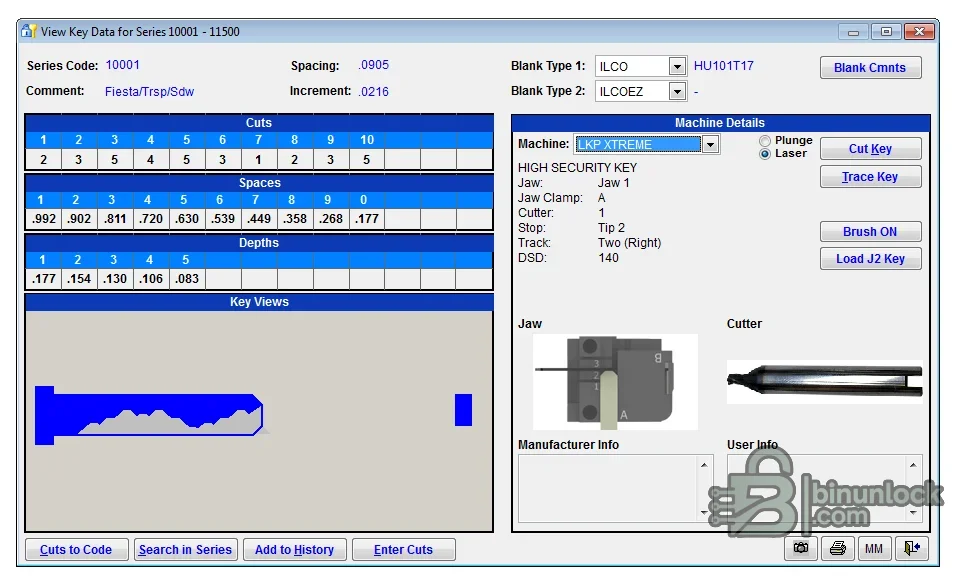Image resolution: width=955 pixels, height=579 pixels.
Task: Click the window title bar key icon
Action: tap(28, 30)
